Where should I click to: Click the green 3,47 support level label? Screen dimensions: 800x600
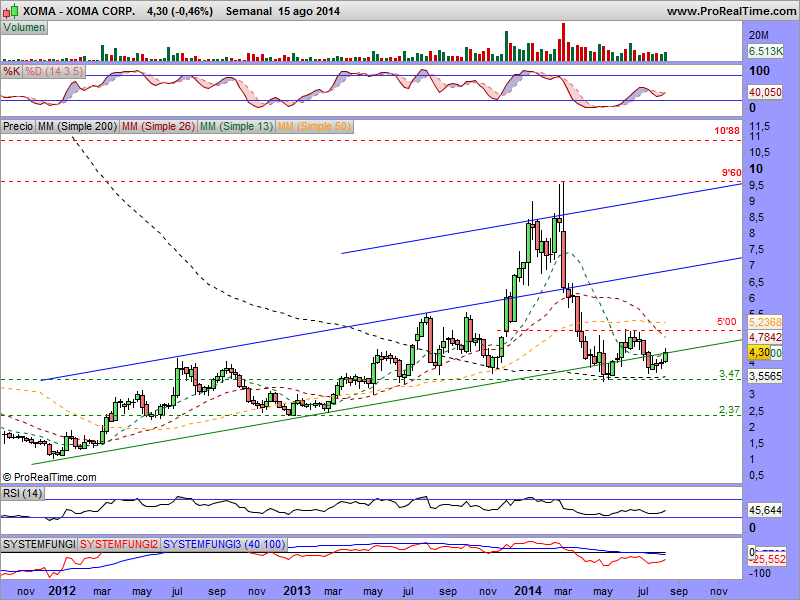pyautogui.click(x=730, y=374)
